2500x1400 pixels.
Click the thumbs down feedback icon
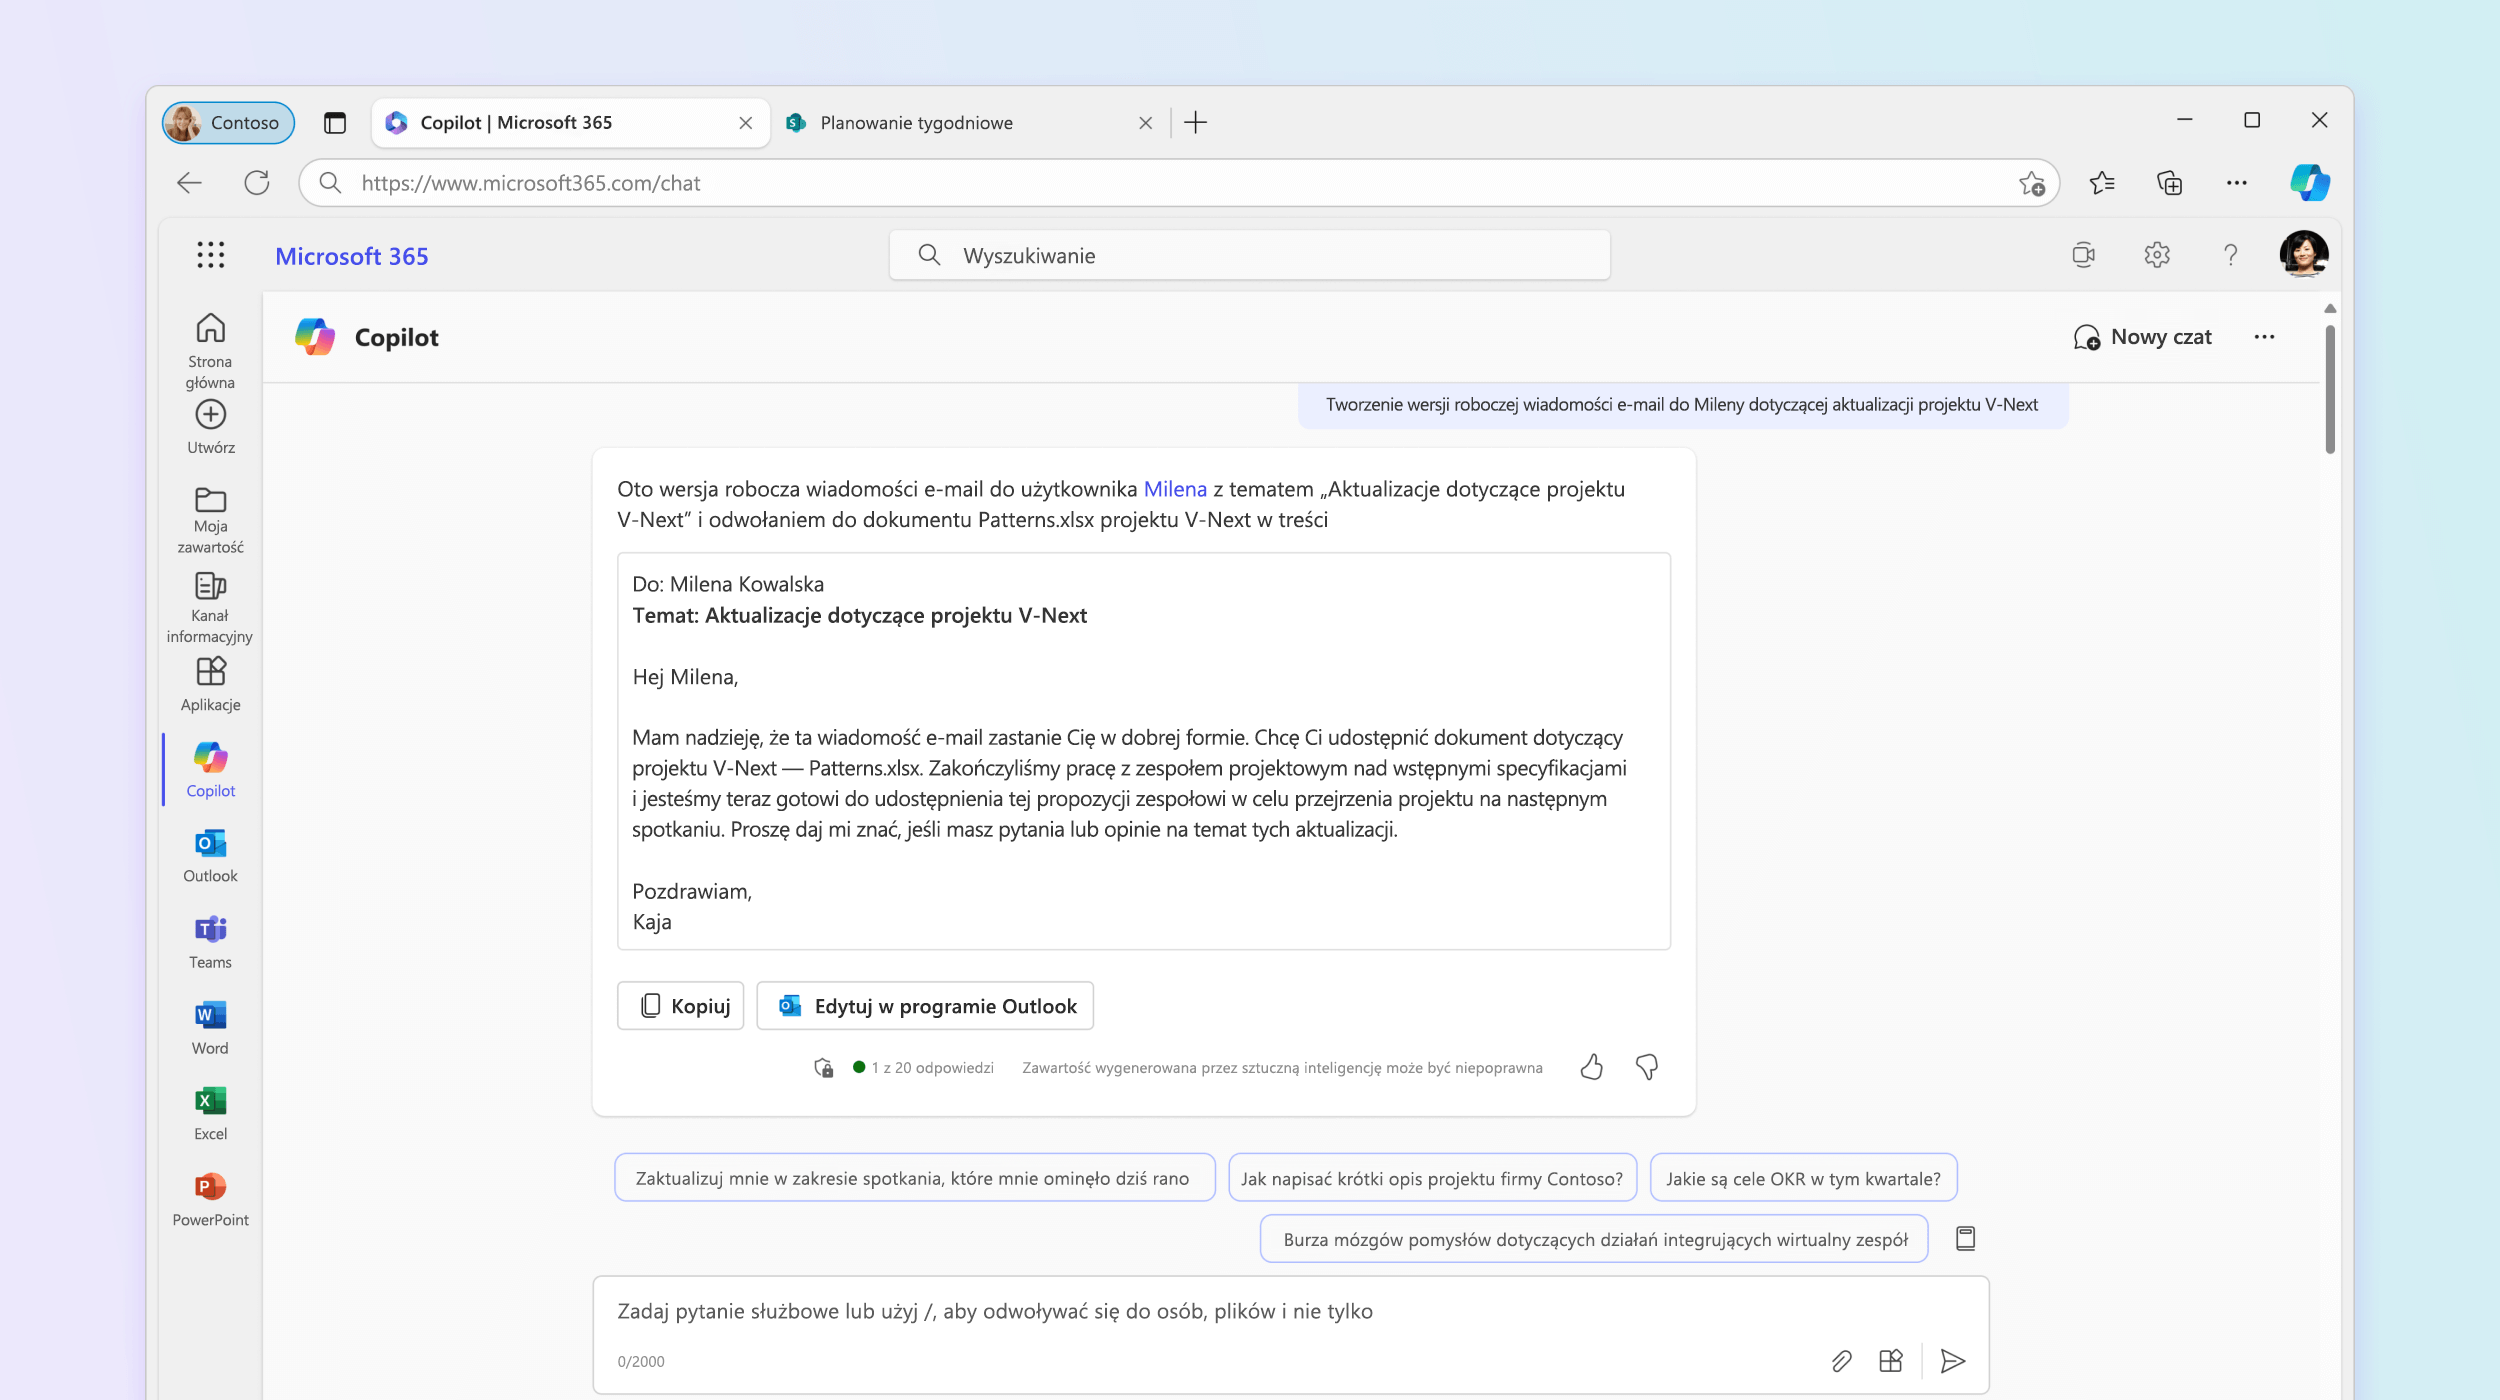[1647, 1067]
